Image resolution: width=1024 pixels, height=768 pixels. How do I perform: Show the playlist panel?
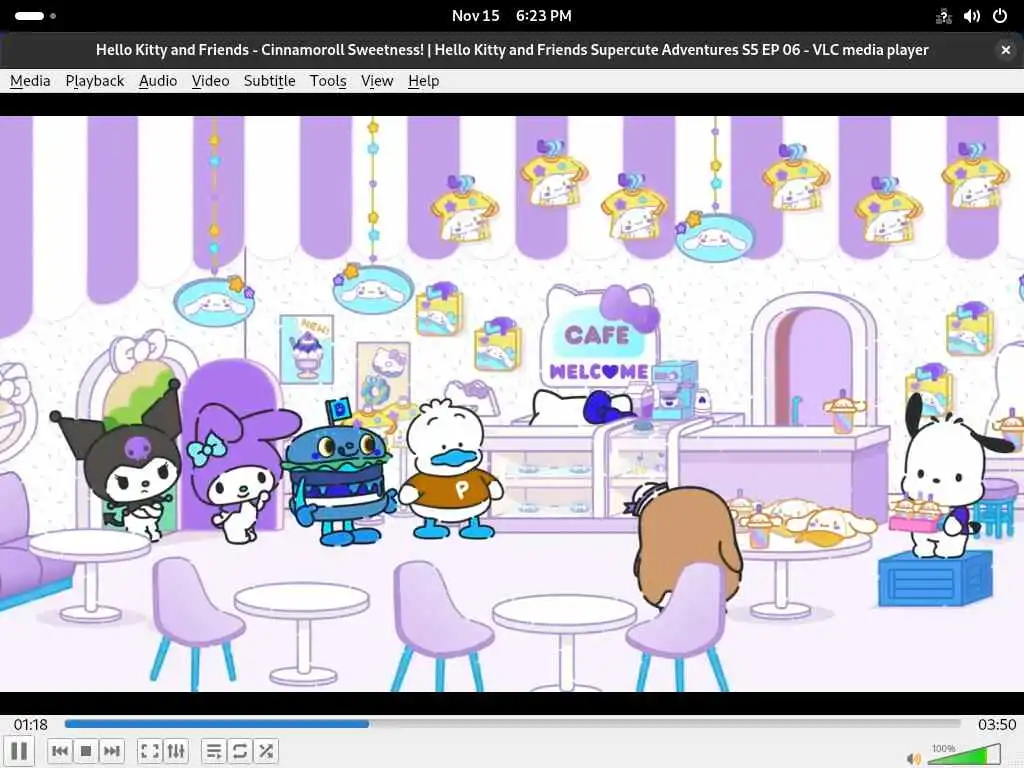pos(214,751)
